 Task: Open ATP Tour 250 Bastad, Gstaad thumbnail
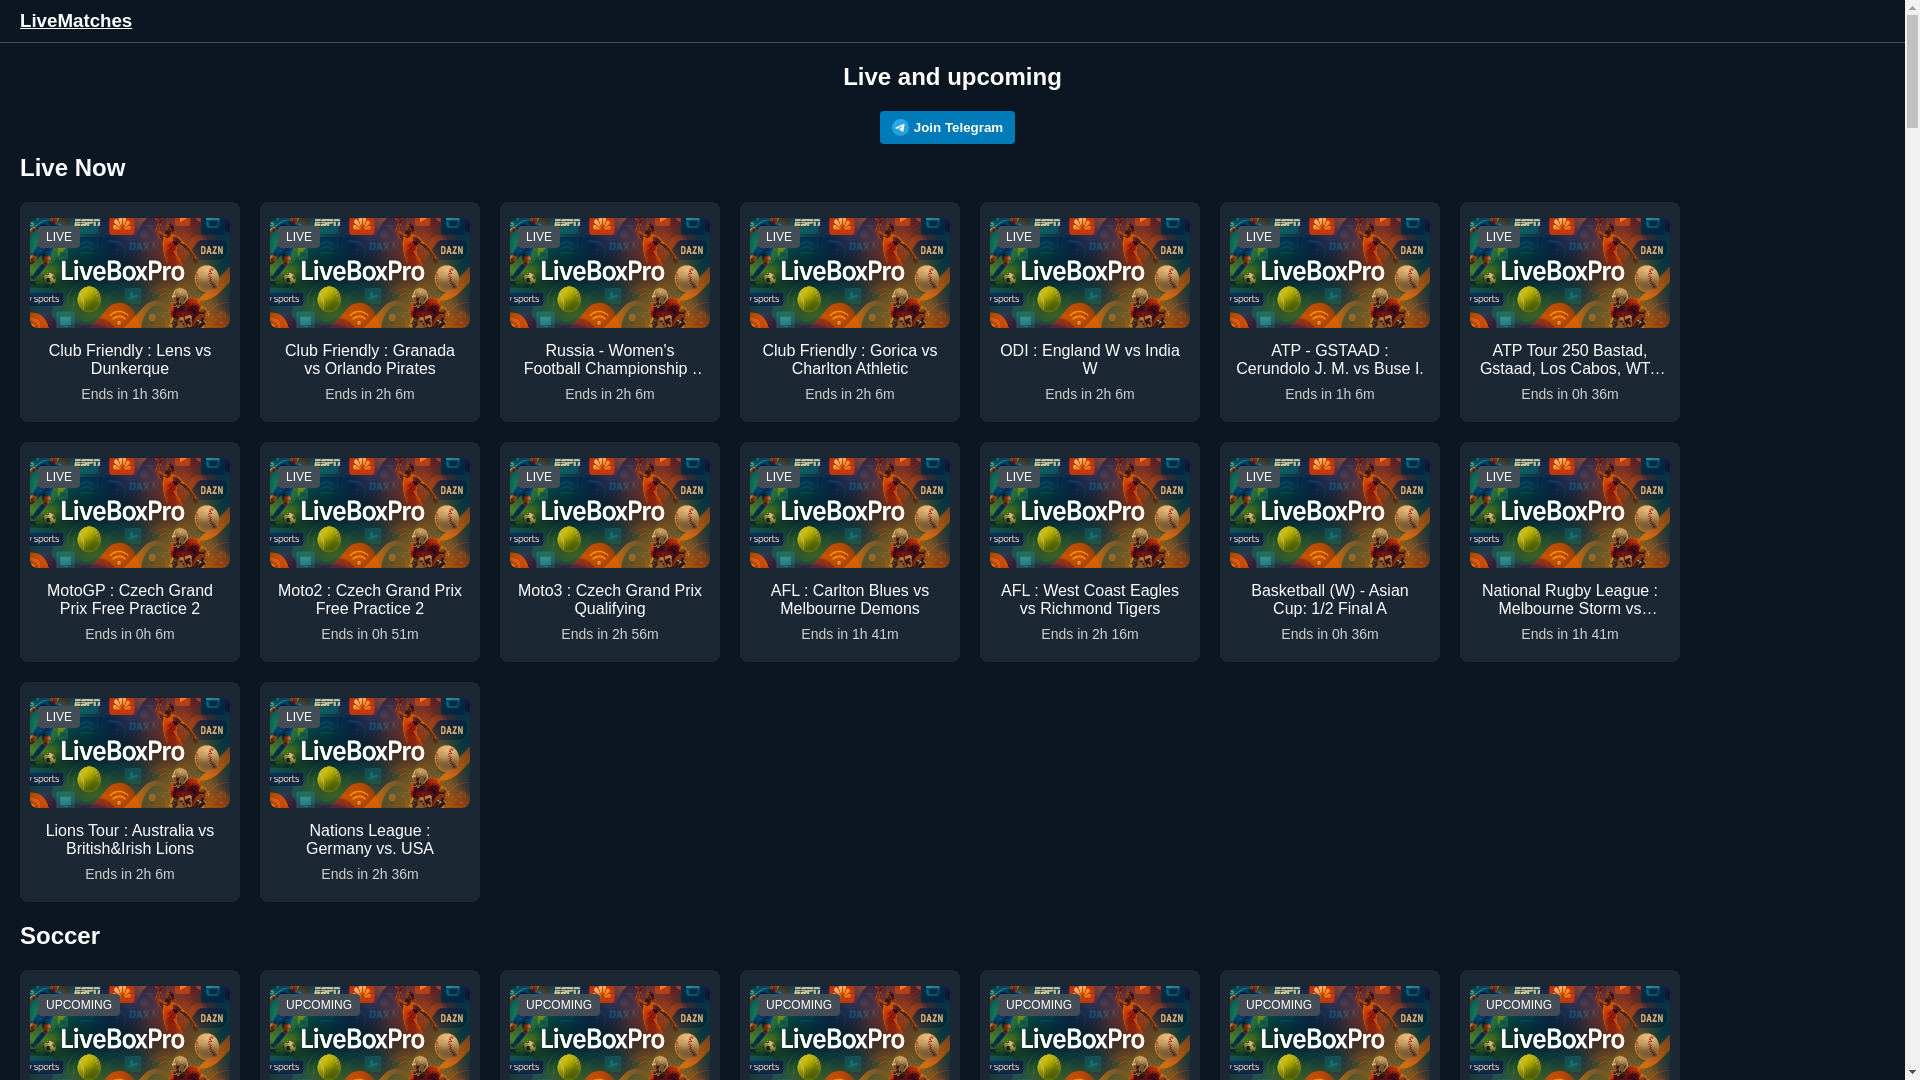pos(1570,273)
